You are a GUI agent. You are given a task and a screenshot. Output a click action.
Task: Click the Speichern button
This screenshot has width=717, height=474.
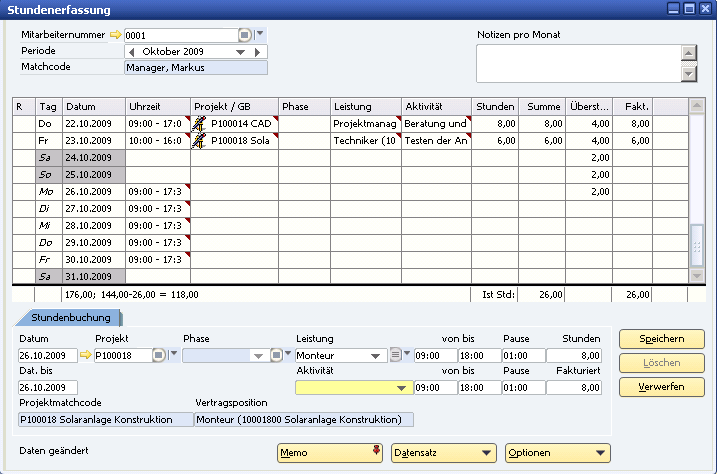click(661, 339)
